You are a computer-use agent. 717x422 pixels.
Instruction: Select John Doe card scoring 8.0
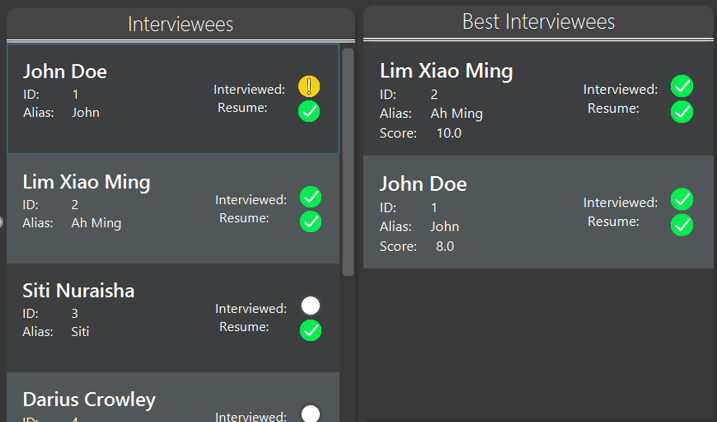pyautogui.click(x=538, y=212)
